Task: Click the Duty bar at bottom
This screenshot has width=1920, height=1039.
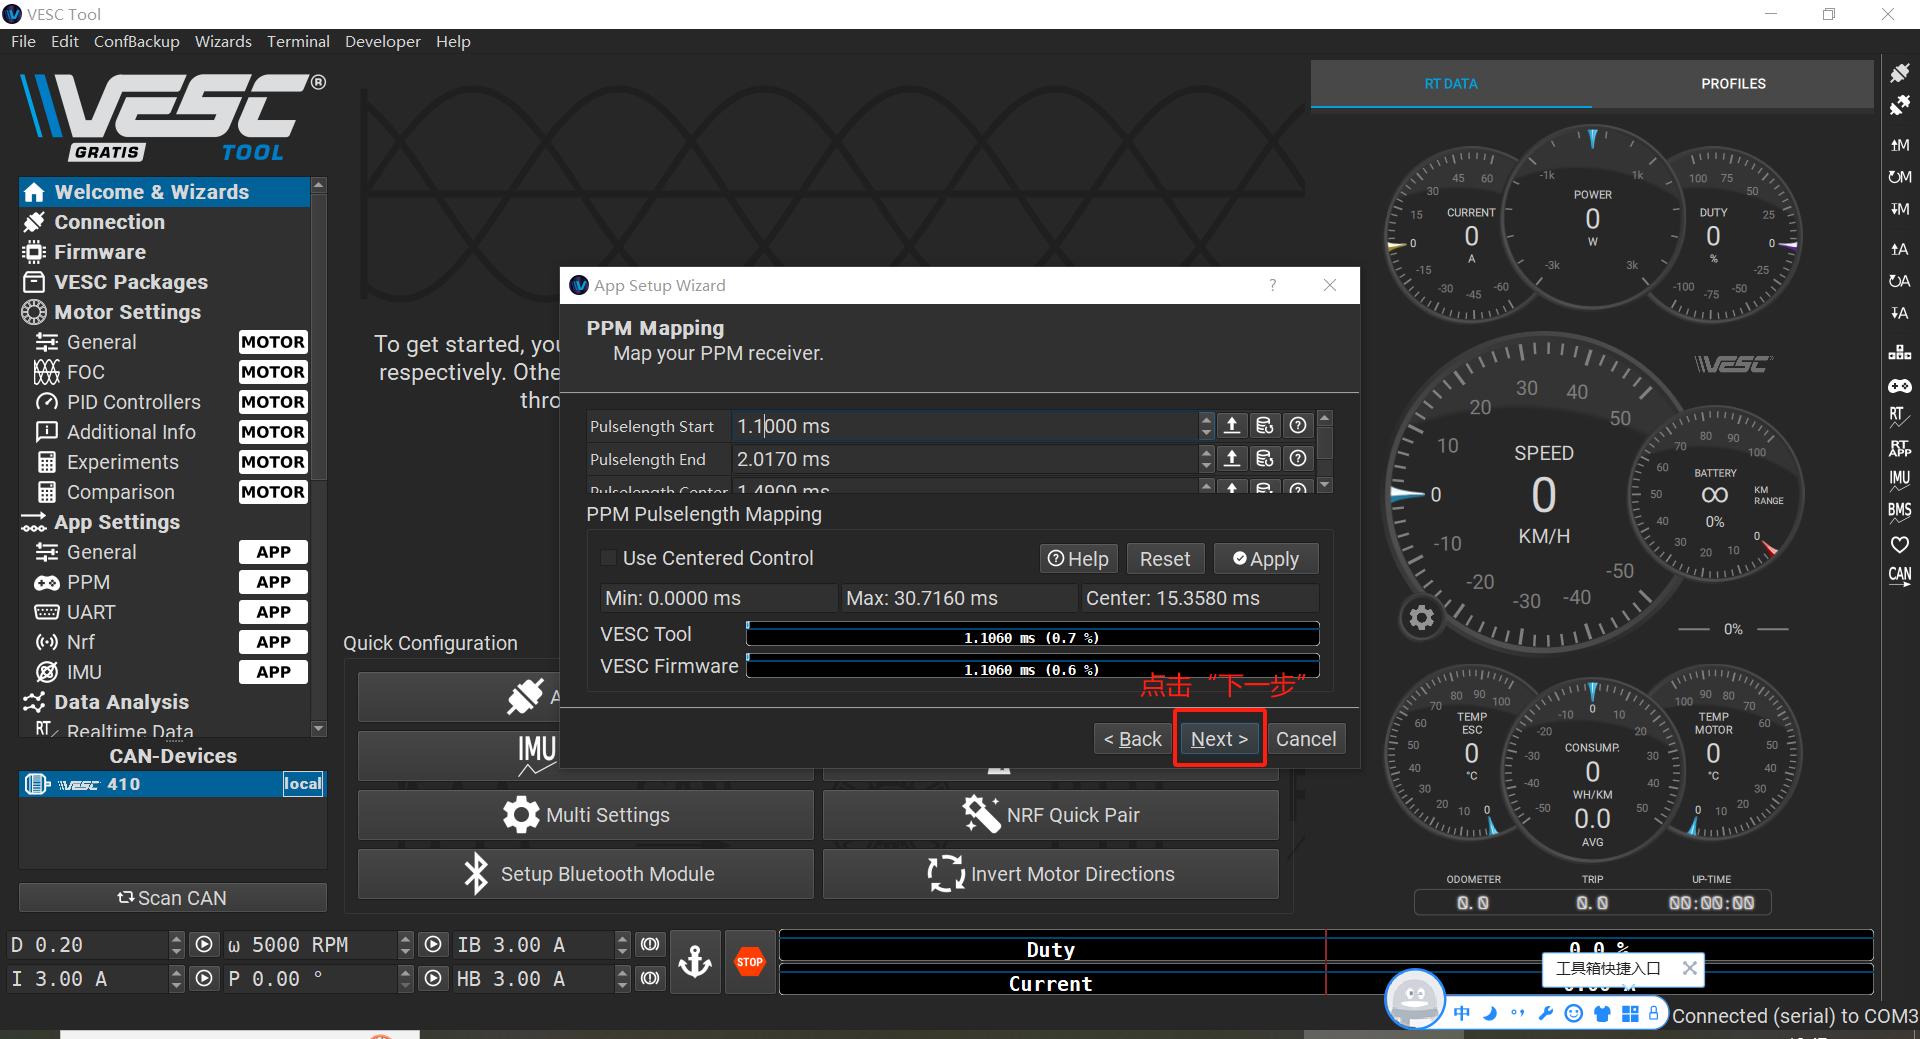Action: (1325, 948)
